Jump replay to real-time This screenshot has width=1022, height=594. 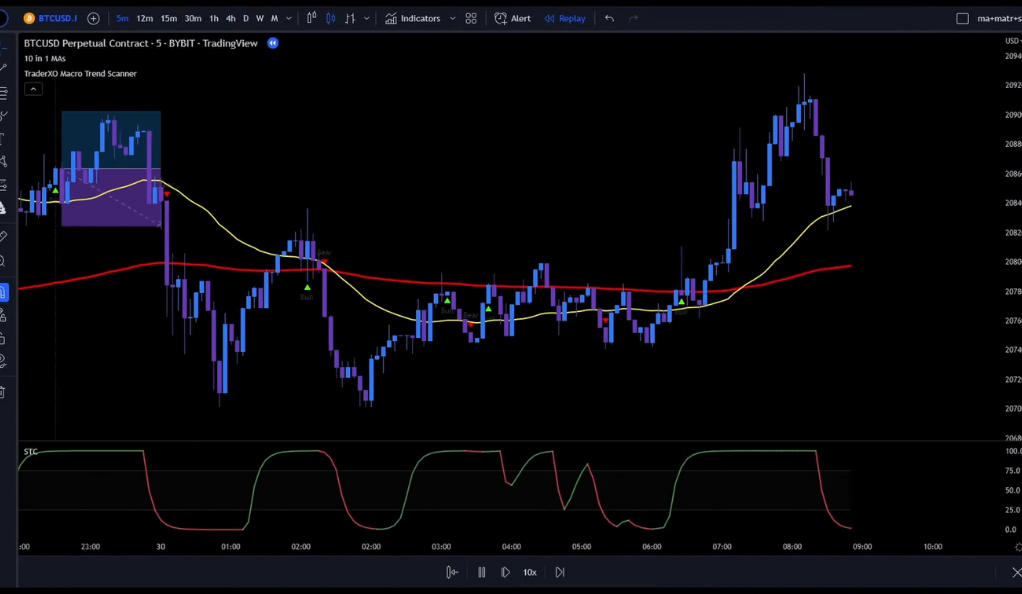point(560,572)
